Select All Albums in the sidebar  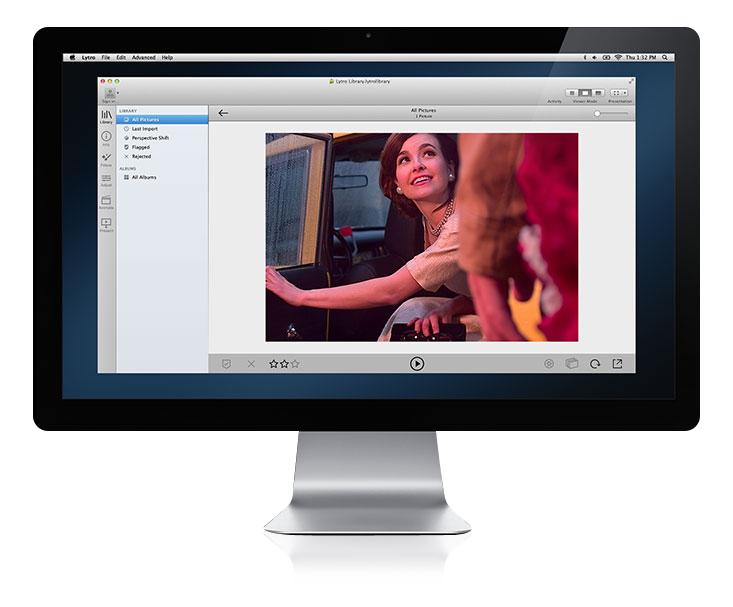point(144,177)
